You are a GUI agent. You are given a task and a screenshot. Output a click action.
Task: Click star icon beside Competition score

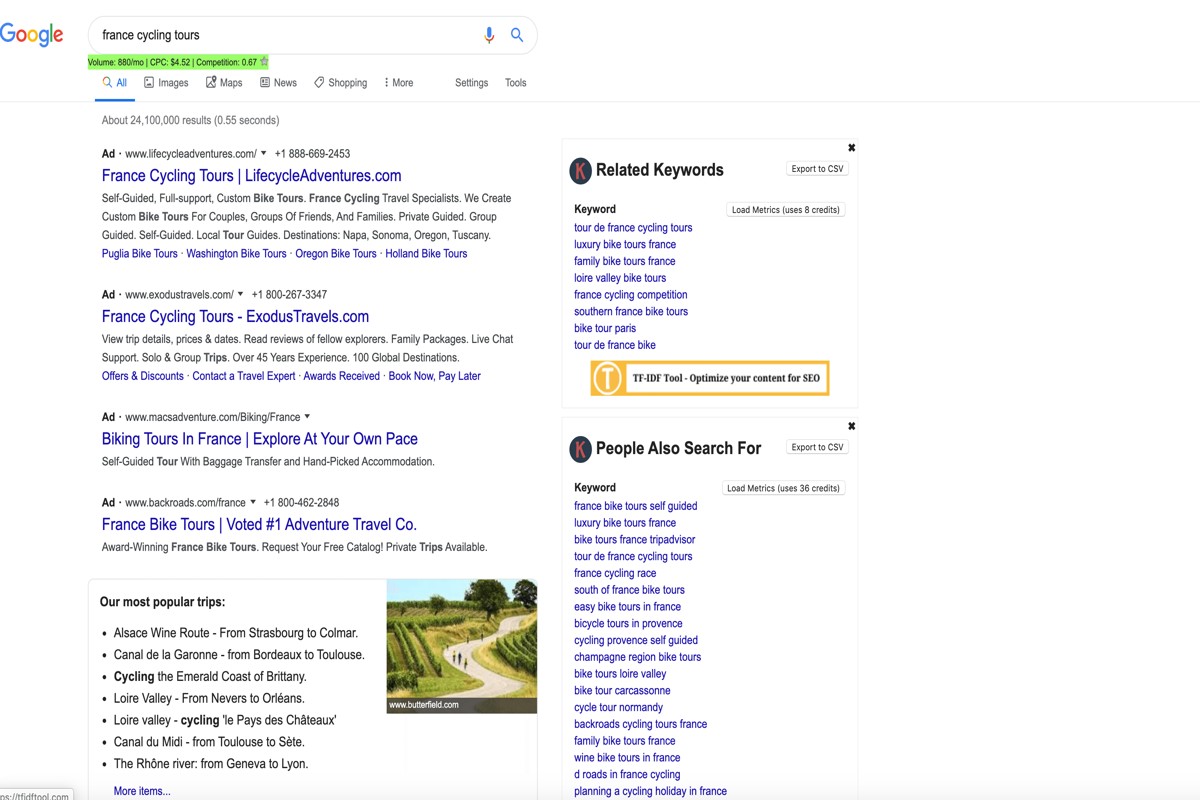pos(264,62)
